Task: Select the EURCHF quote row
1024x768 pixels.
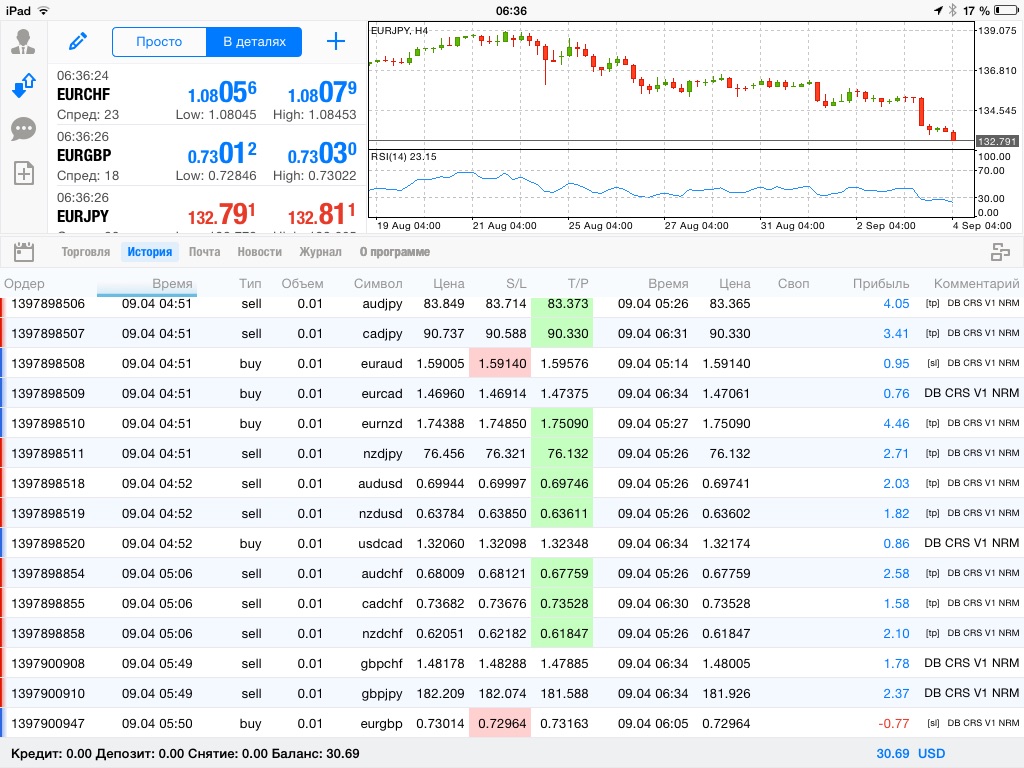Action: coord(206,94)
